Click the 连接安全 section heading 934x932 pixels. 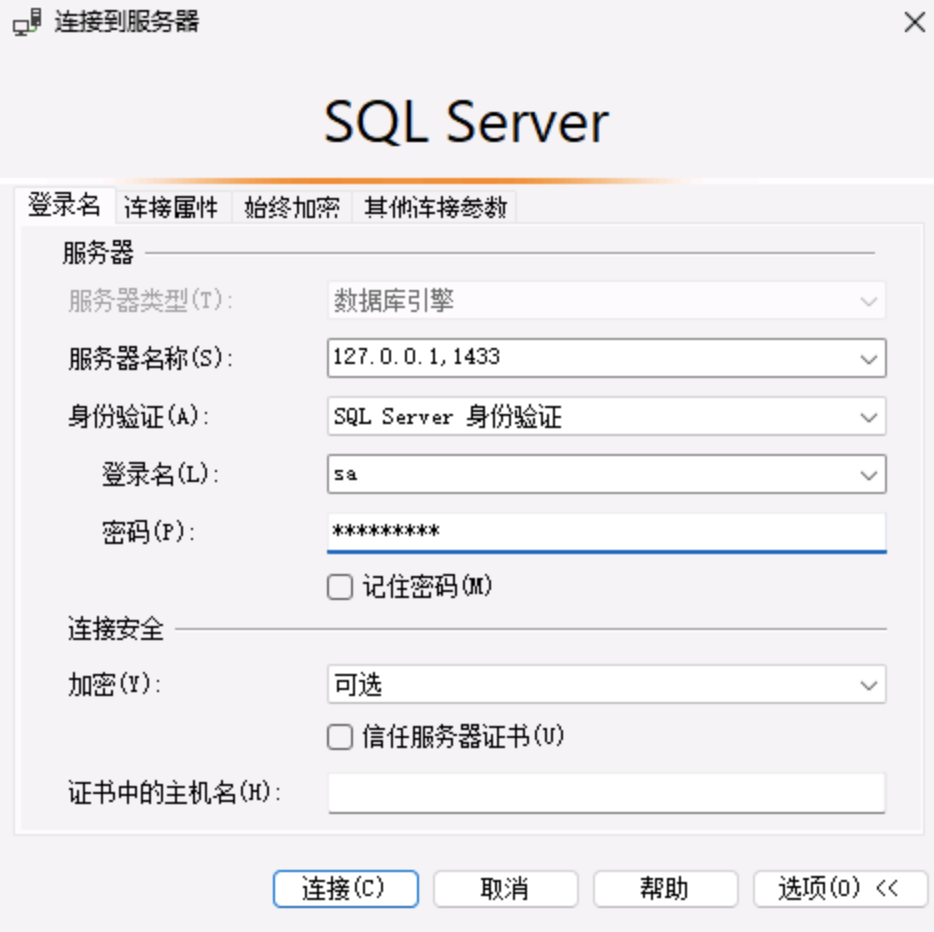[x=116, y=629]
